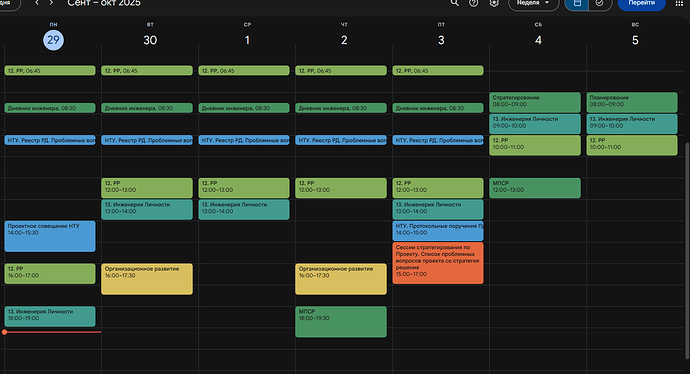This screenshot has width=690, height=374.
Task: Open the orange Сессии стратегирования event
Action: 438,263
